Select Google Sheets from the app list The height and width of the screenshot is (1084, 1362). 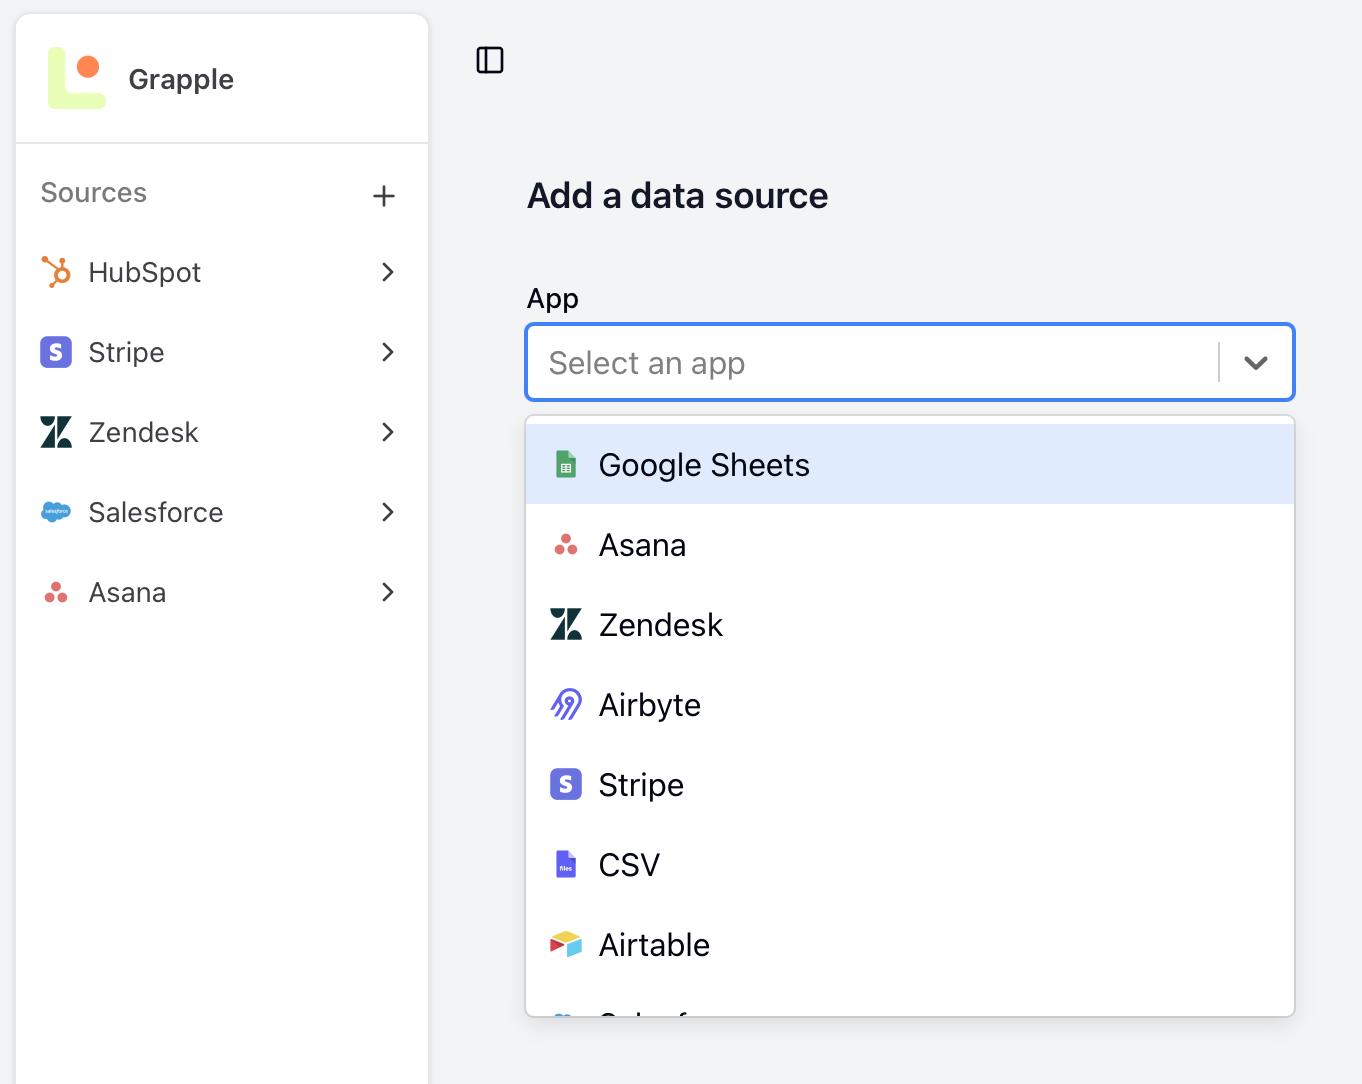pos(703,464)
